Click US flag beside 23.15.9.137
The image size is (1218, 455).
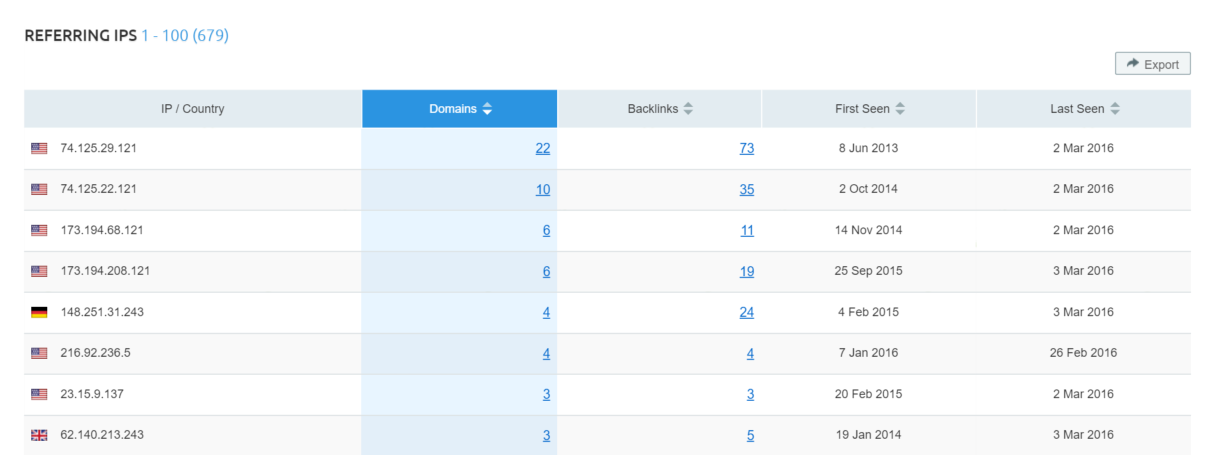point(39,394)
